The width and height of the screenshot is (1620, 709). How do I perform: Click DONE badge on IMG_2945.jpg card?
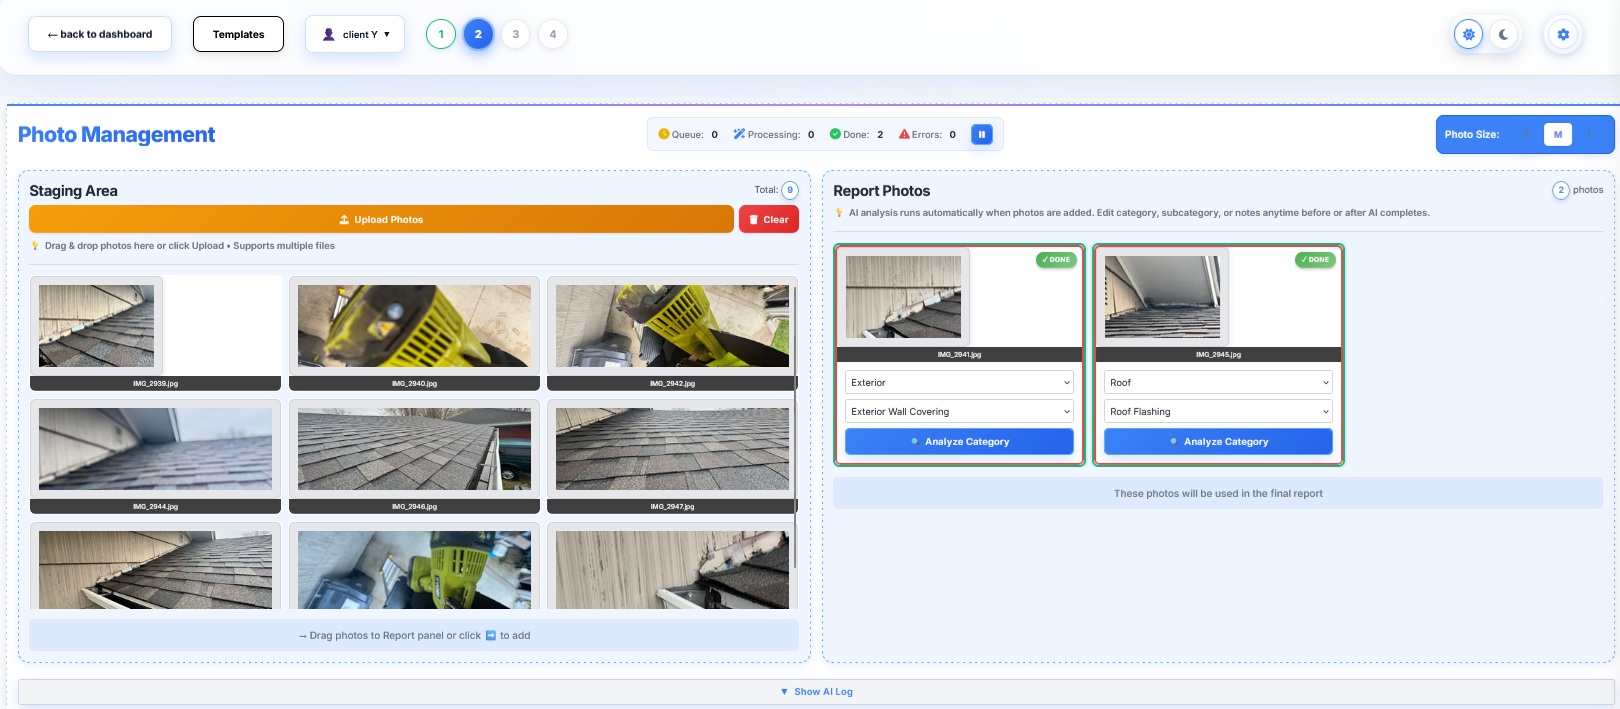tap(1315, 259)
